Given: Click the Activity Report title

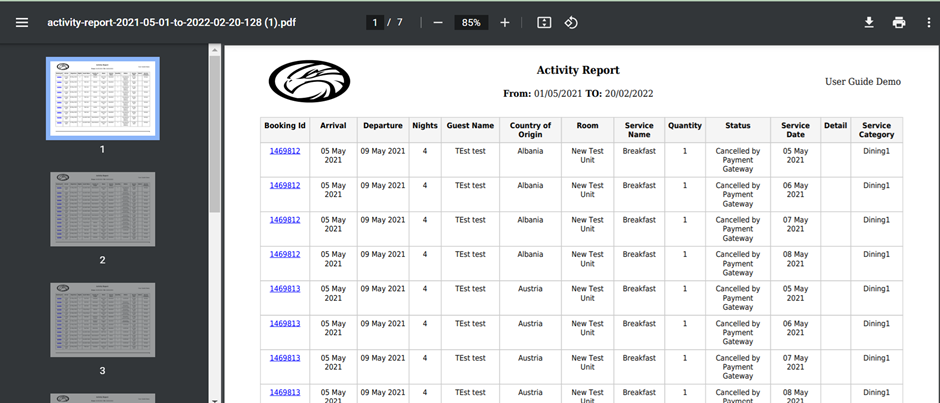Looking at the screenshot, I should coord(578,70).
